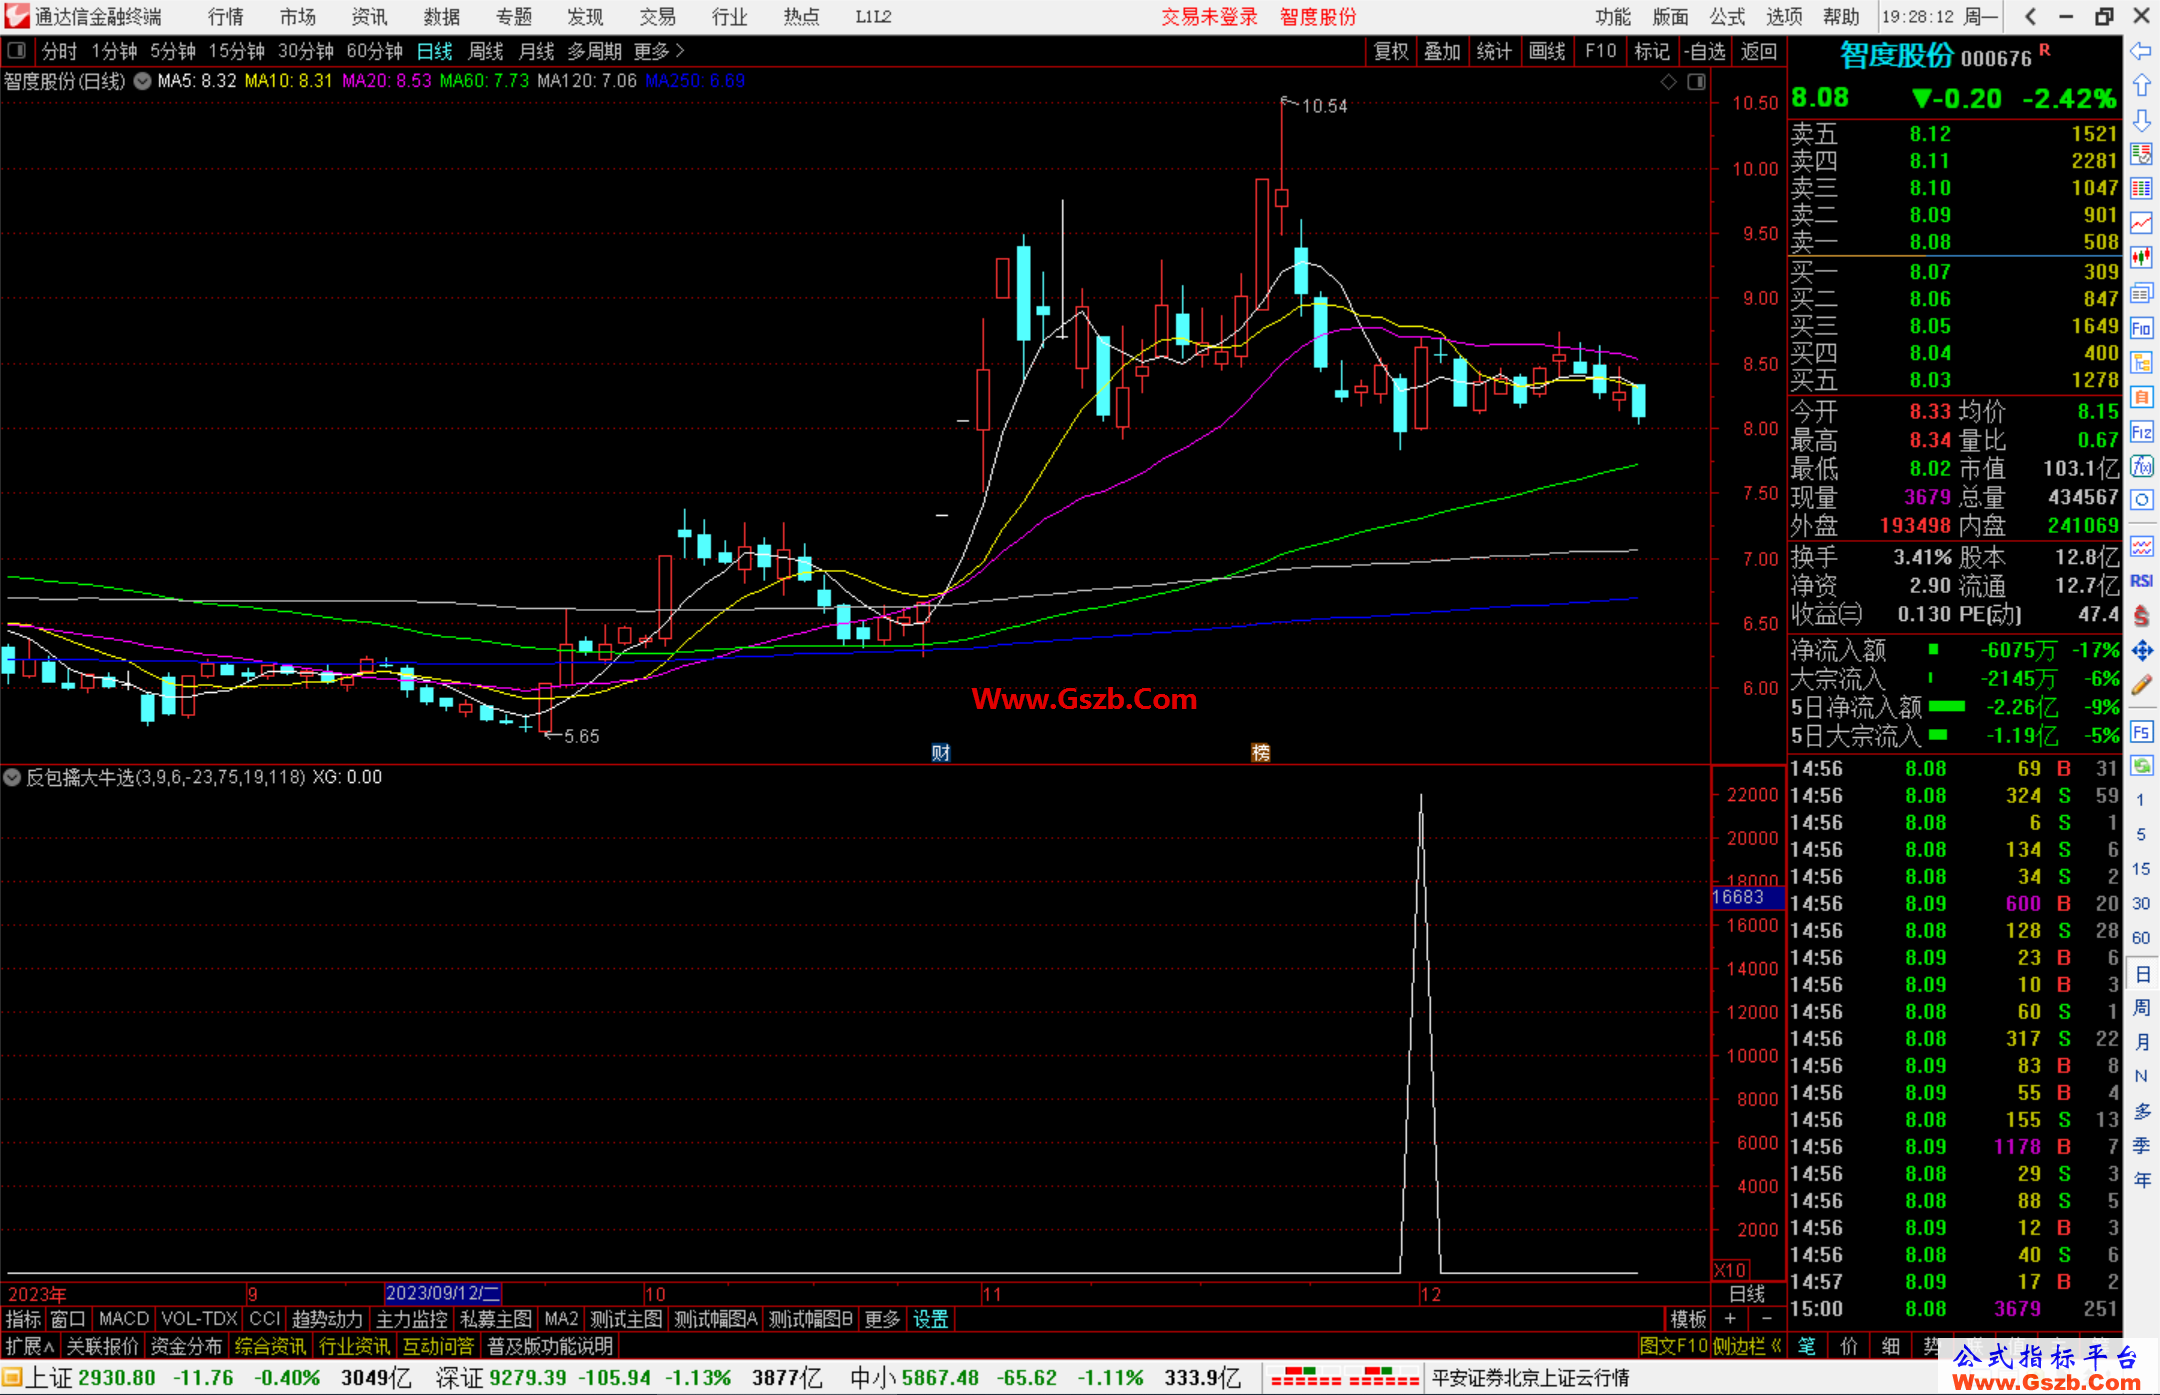Click the 16683 value marker on indicator axis
Viewport: 2160px width, 1395px height.
[1747, 897]
